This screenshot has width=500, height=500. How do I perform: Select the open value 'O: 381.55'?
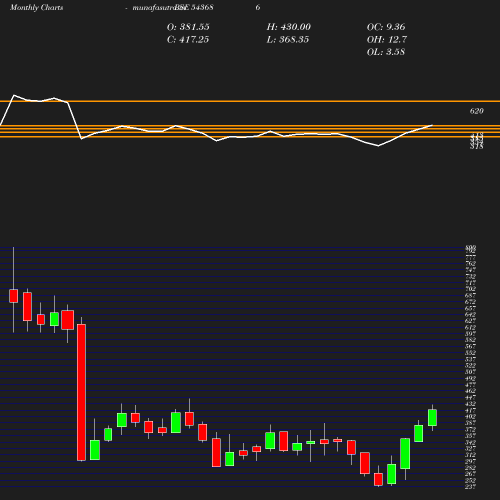point(188,27)
